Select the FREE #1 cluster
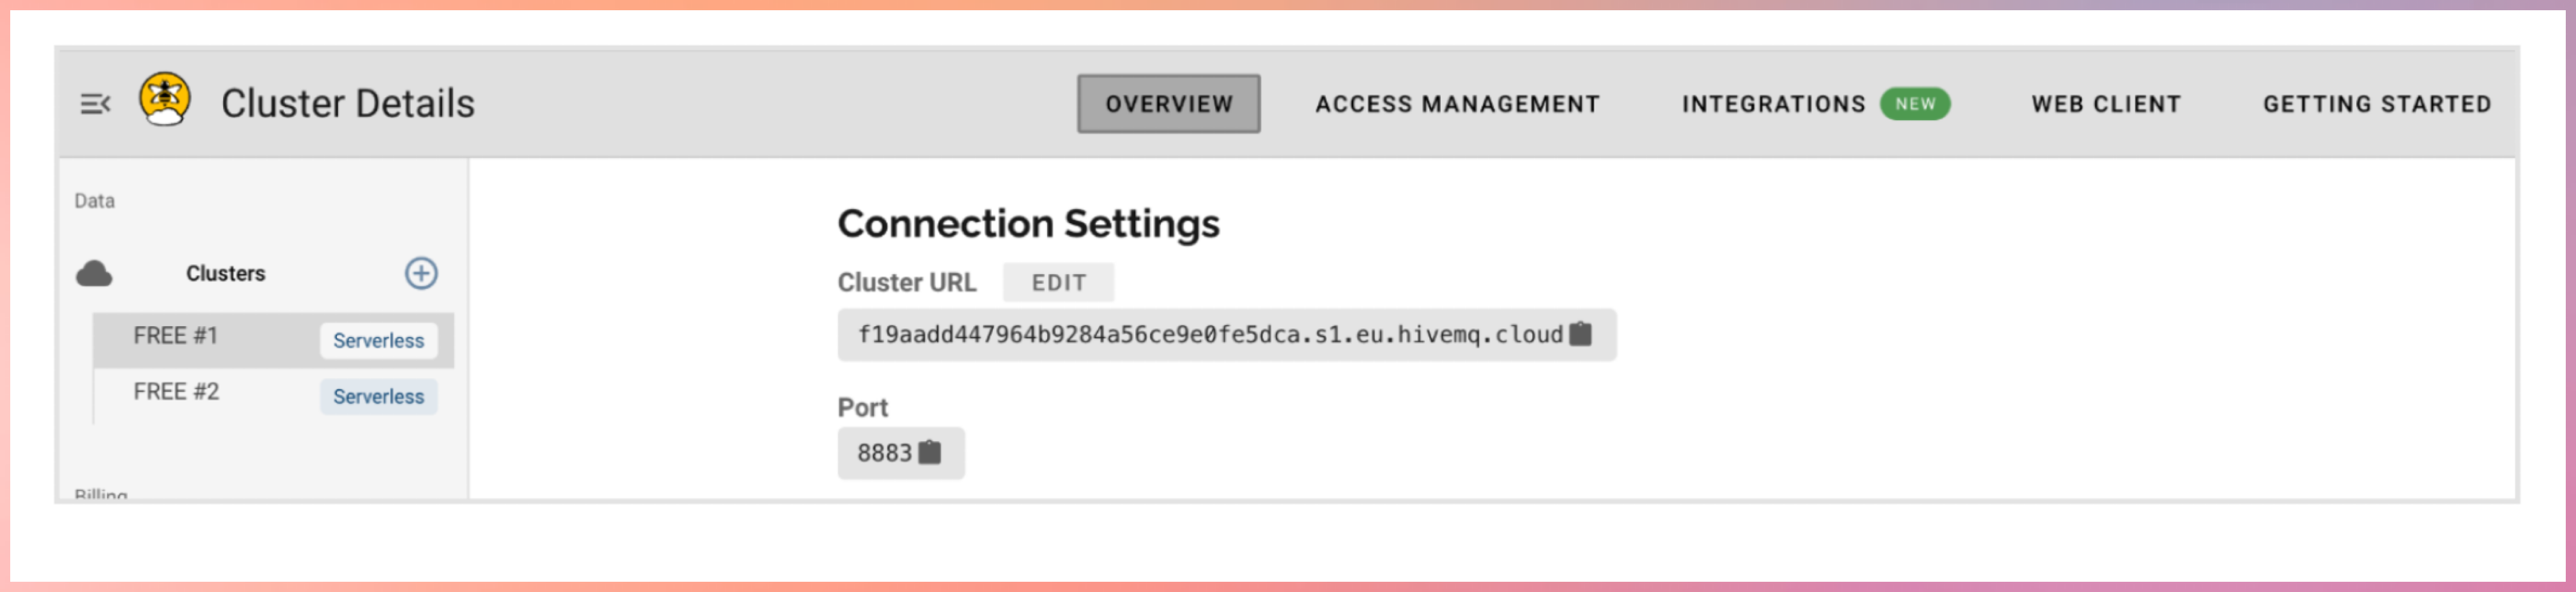Screen dimensions: 2576x592 tap(176, 336)
